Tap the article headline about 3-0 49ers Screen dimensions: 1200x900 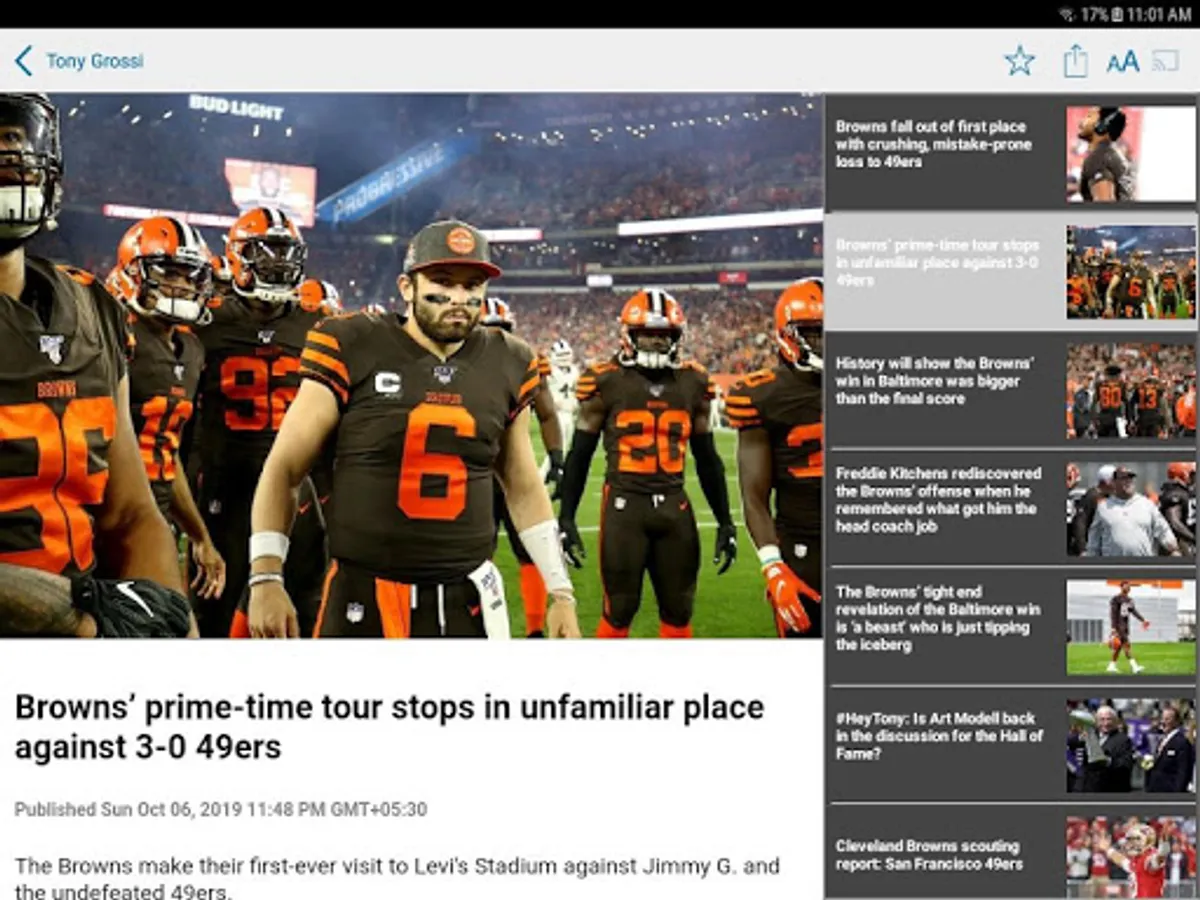tap(389, 727)
